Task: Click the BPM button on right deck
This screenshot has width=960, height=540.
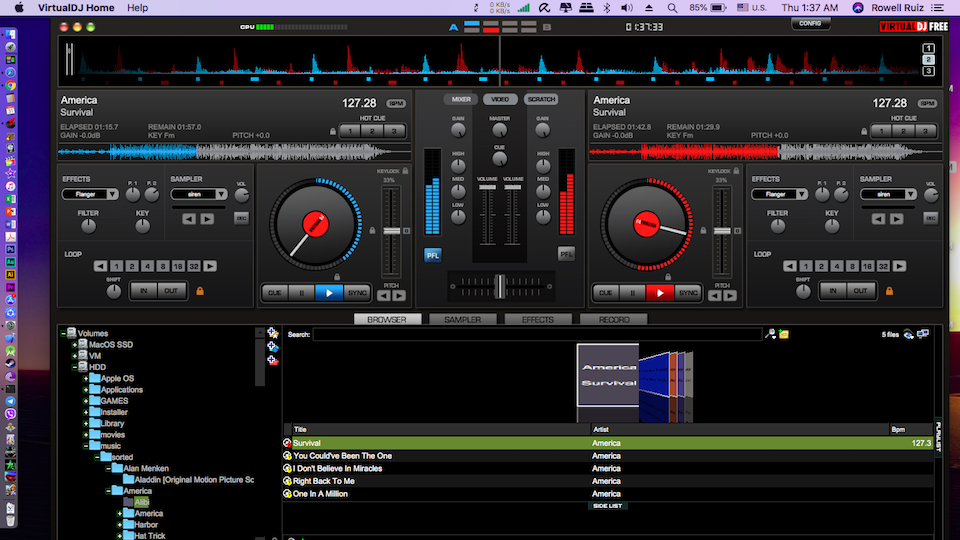Action: click(x=928, y=103)
